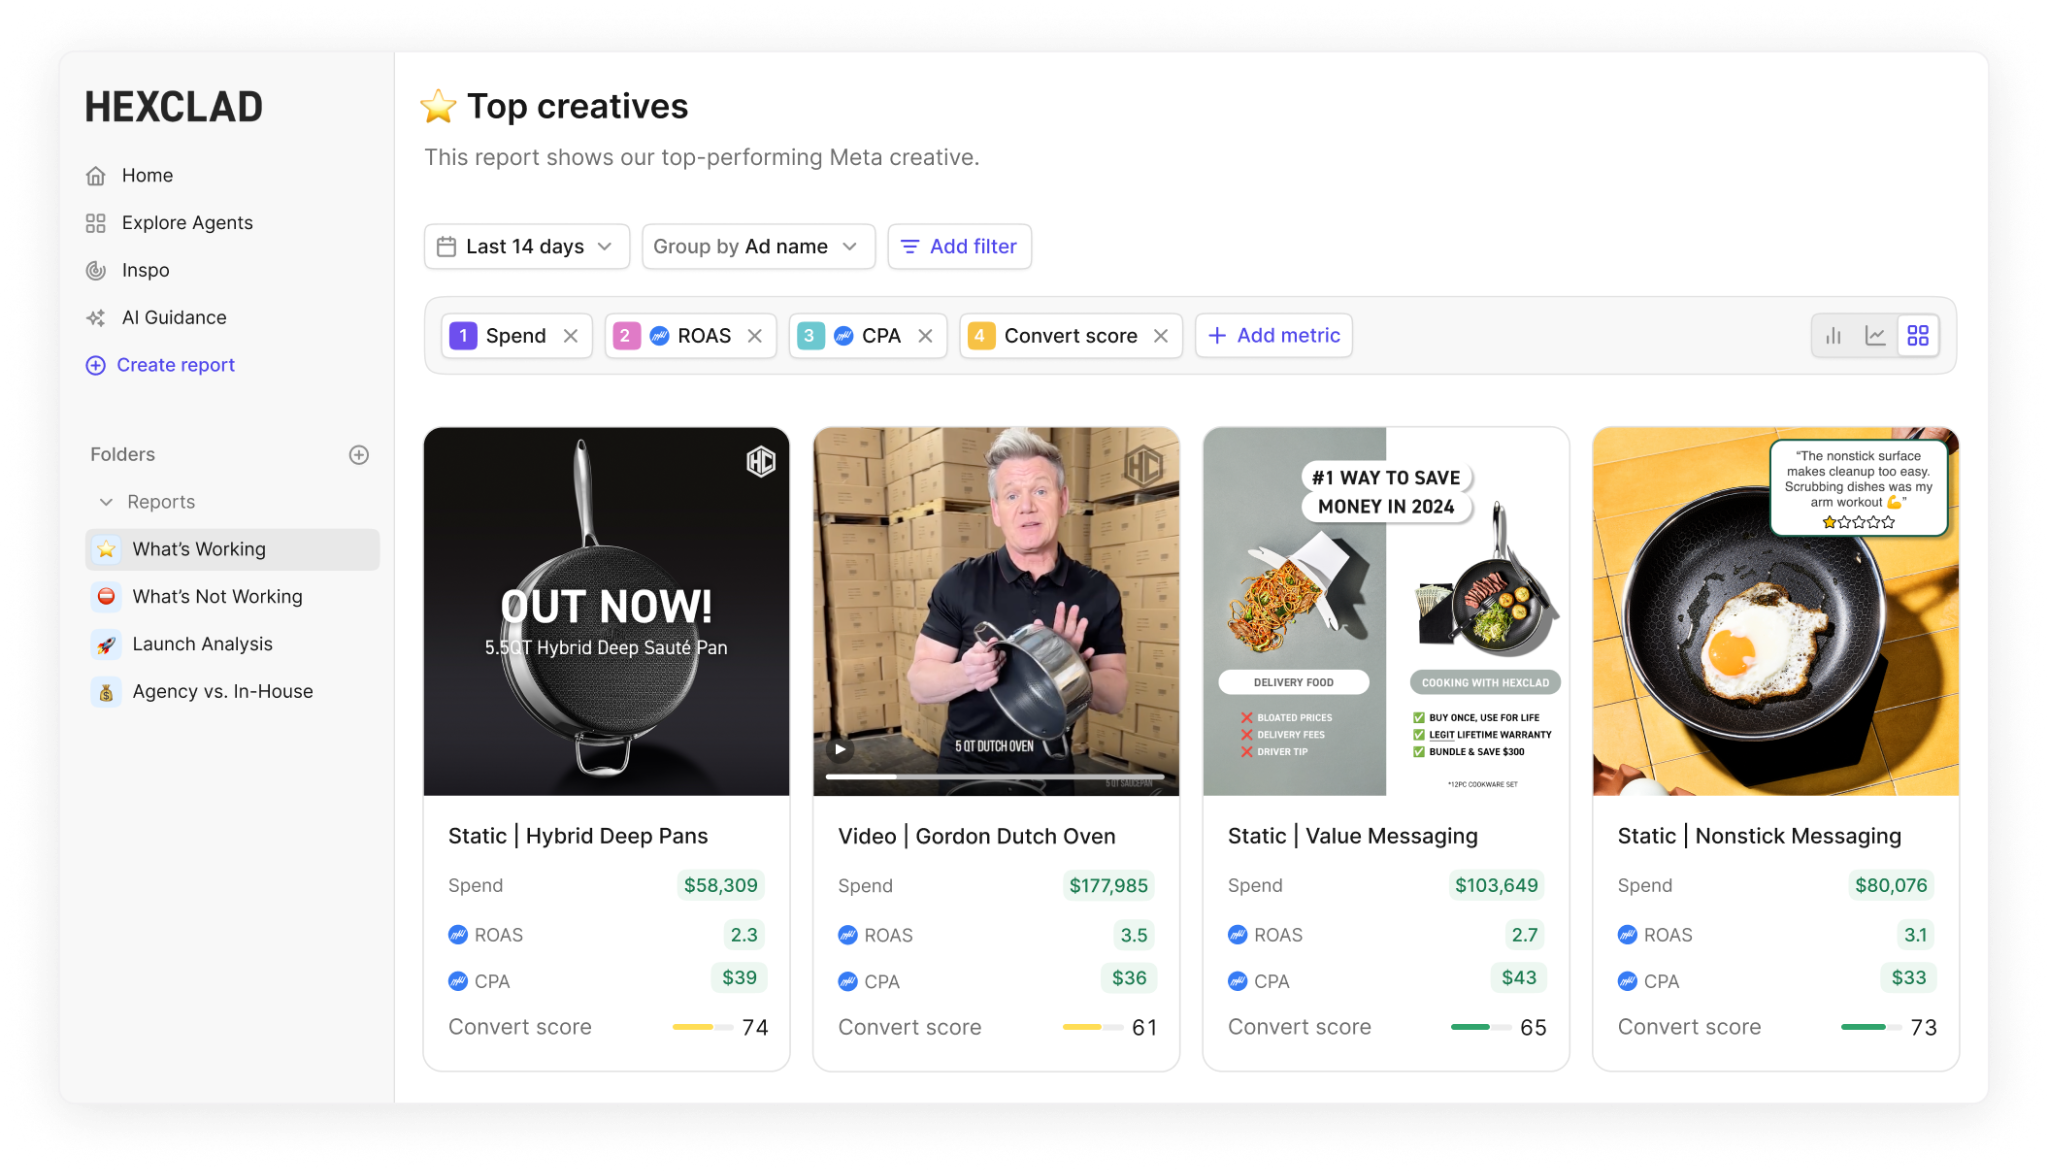Click the Add filter button
This screenshot has height=1171, width=2048.
(x=959, y=247)
